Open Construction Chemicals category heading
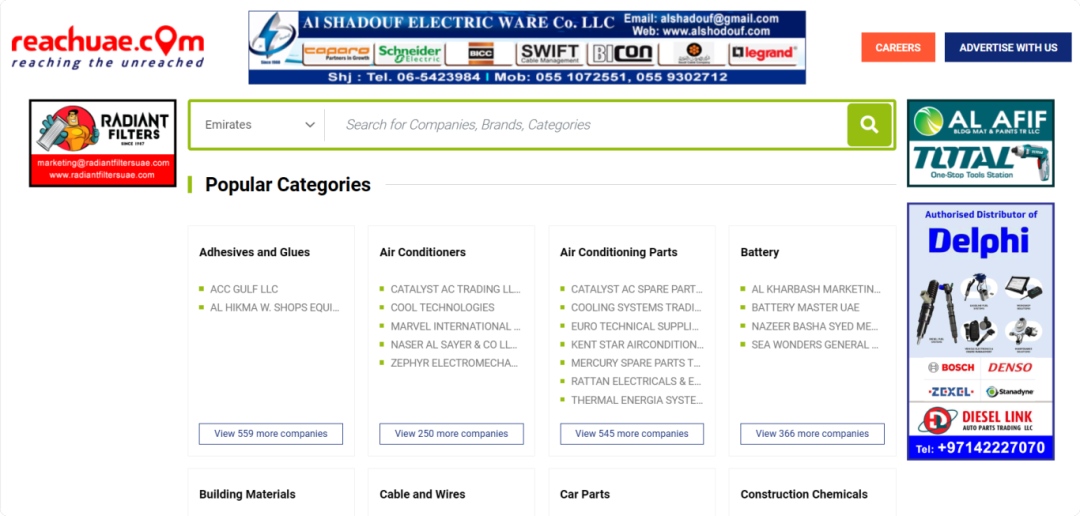This screenshot has width=1080, height=516. tap(804, 494)
